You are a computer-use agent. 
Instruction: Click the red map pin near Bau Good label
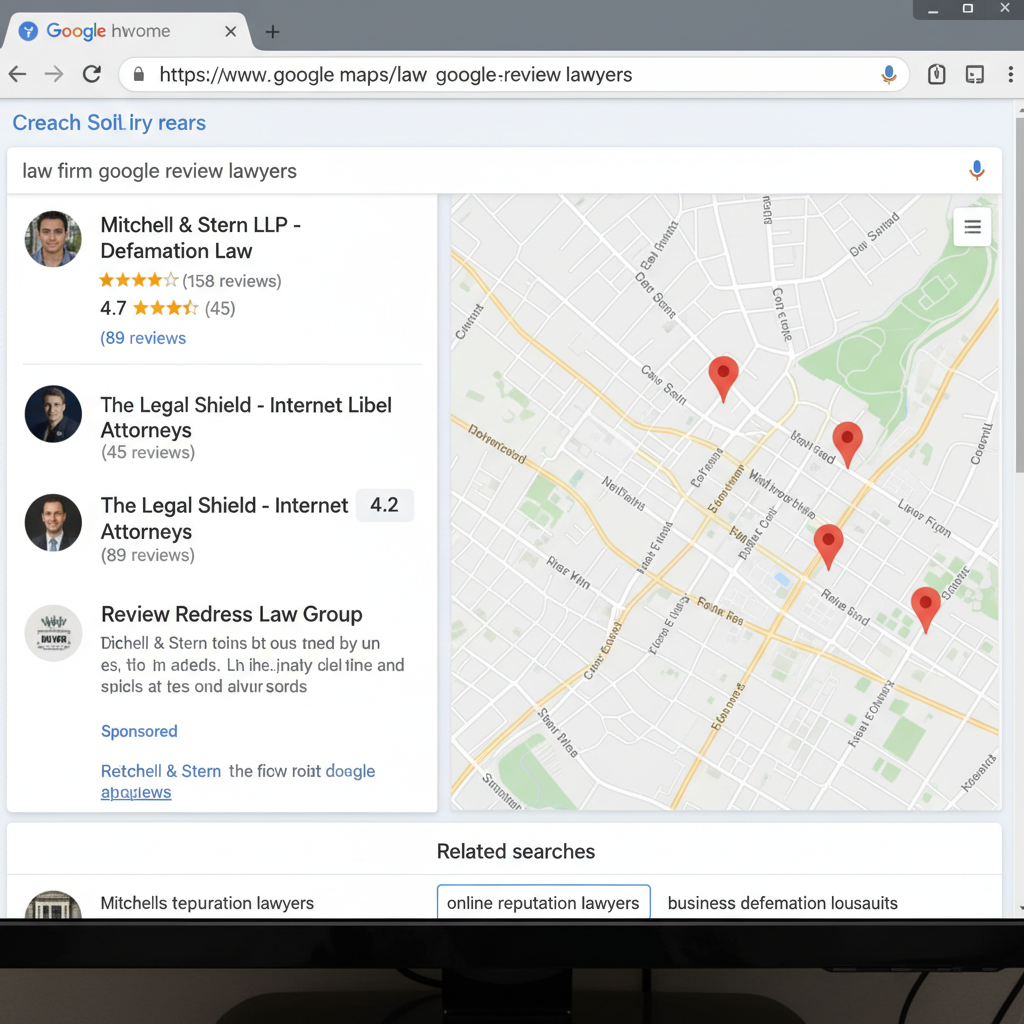[847, 444]
